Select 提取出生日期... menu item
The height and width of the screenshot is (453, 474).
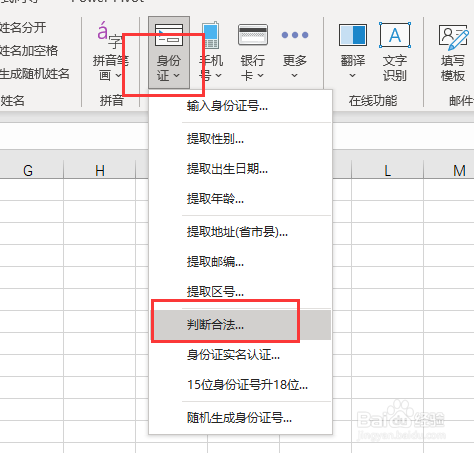[x=240, y=169]
